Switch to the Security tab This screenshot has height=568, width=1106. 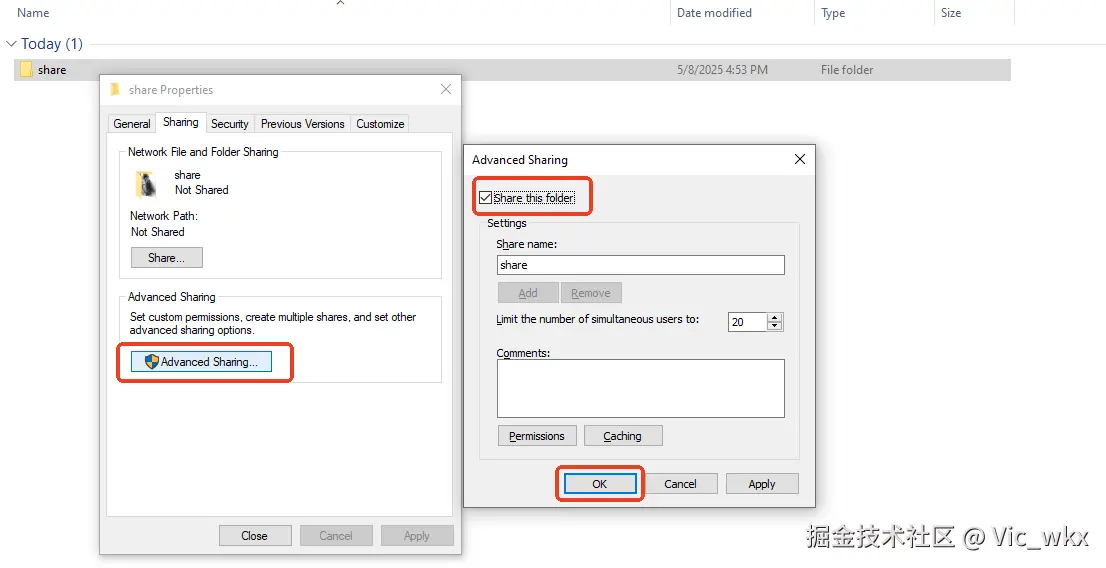229,124
